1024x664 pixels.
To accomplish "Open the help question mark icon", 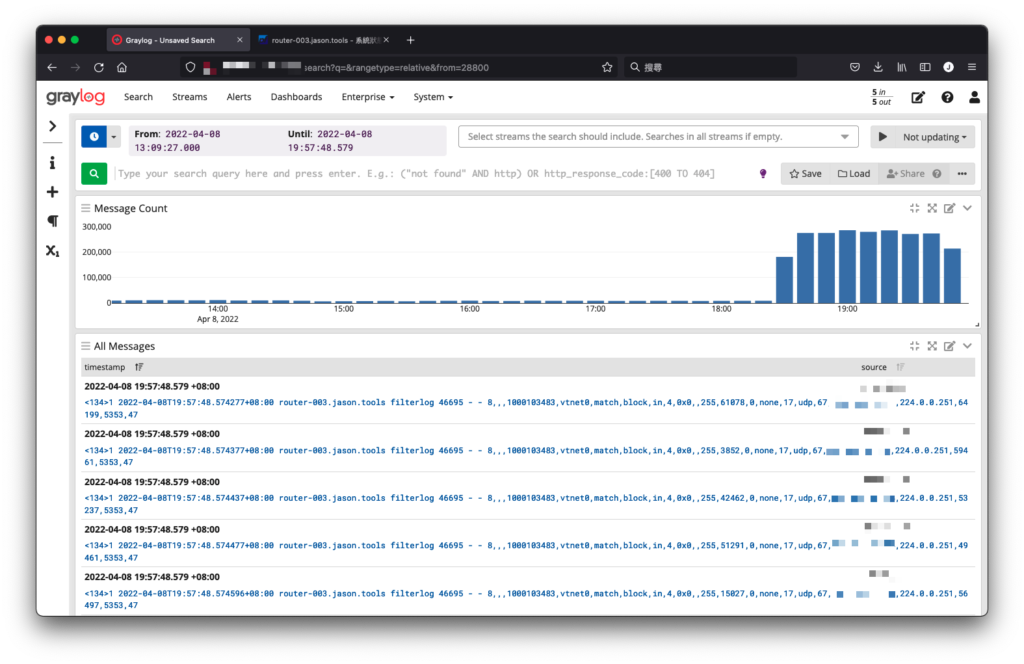I will click(x=947, y=97).
